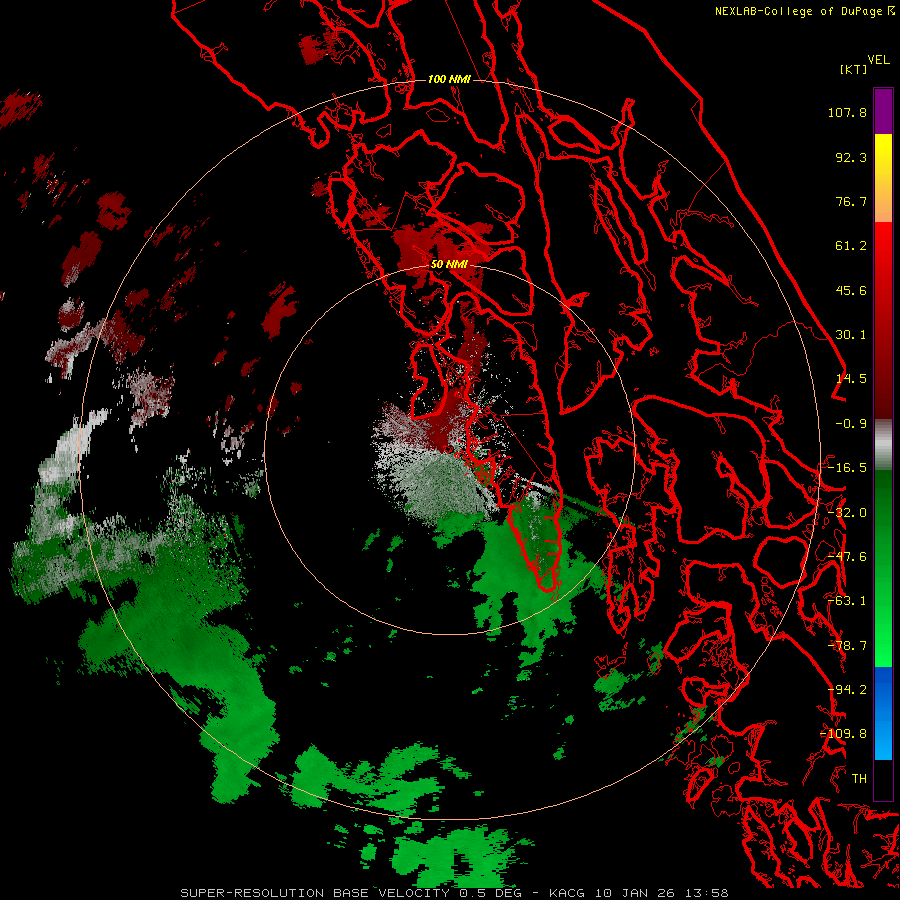Click the Super-Resolution Base Velocity caption
This screenshot has width=900, height=900.
(455, 893)
